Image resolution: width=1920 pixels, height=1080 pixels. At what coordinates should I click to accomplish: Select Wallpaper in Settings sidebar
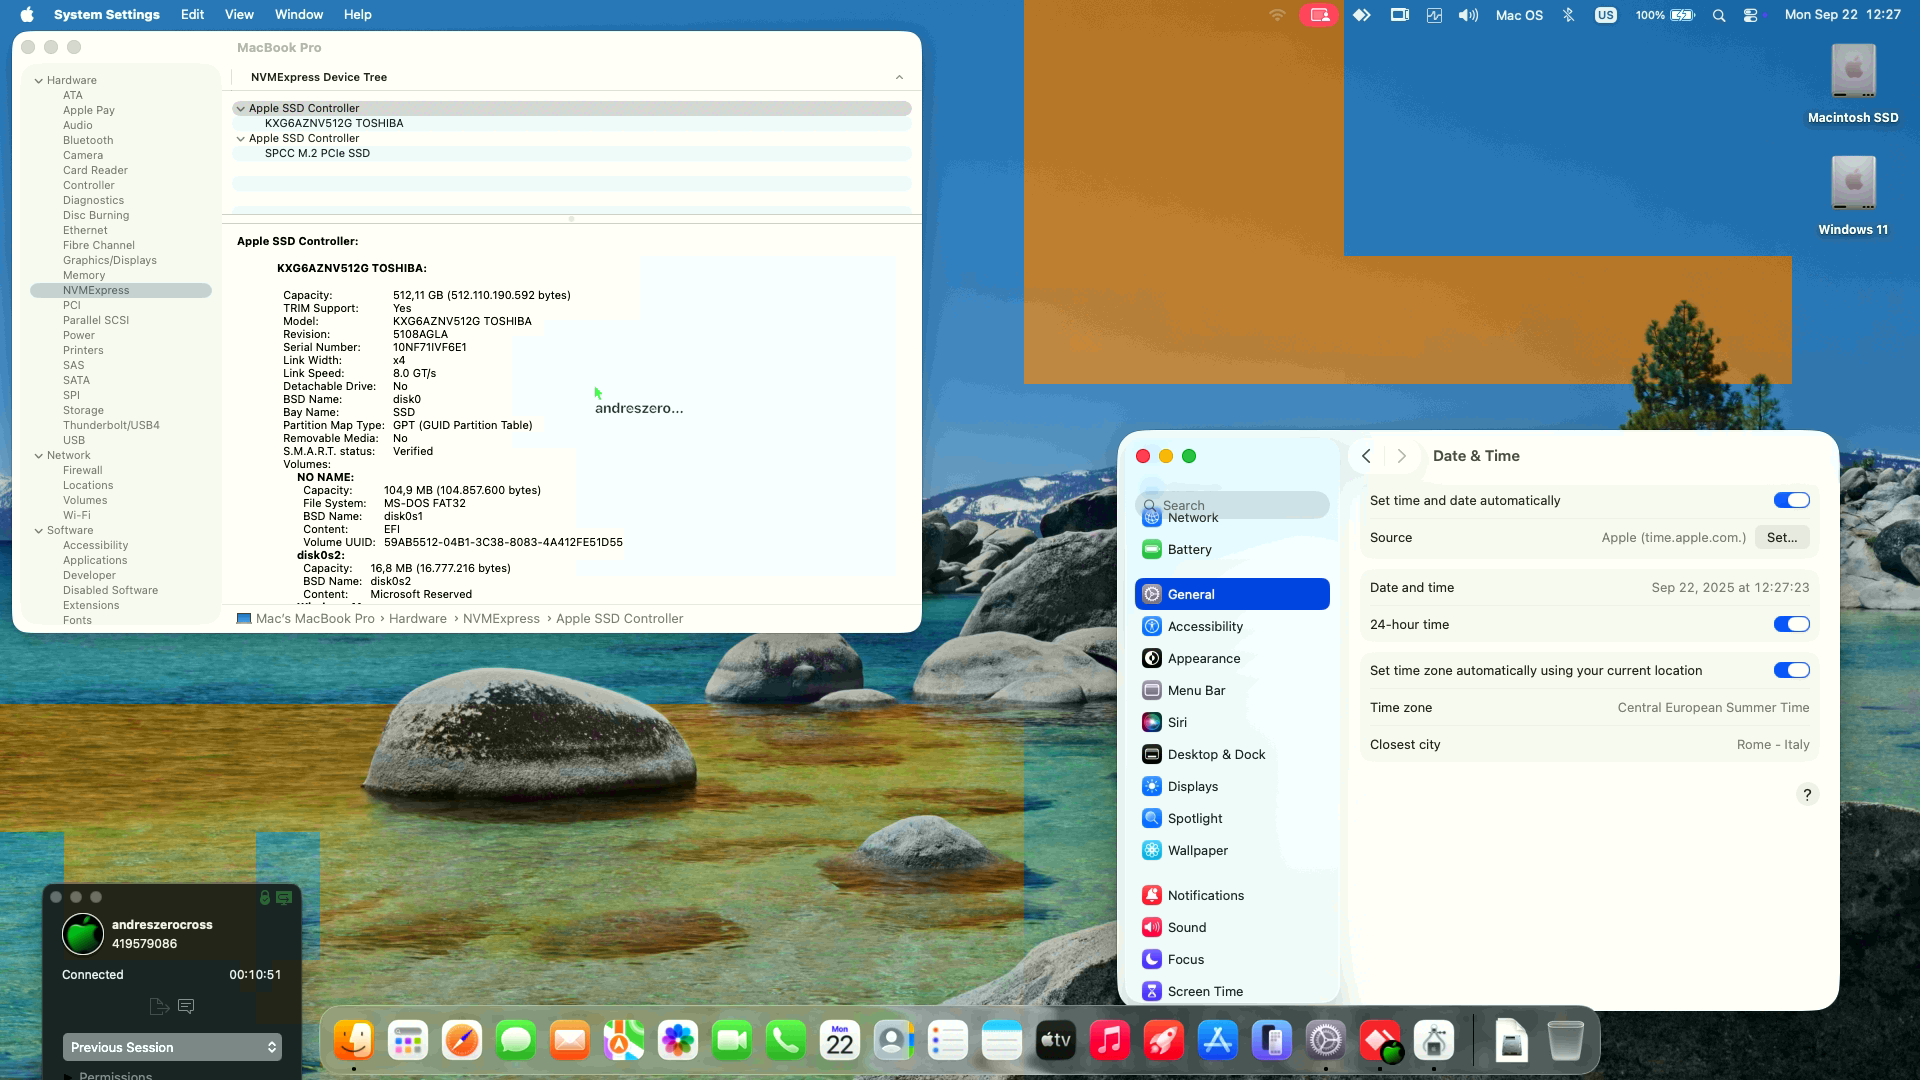pyautogui.click(x=1232, y=850)
